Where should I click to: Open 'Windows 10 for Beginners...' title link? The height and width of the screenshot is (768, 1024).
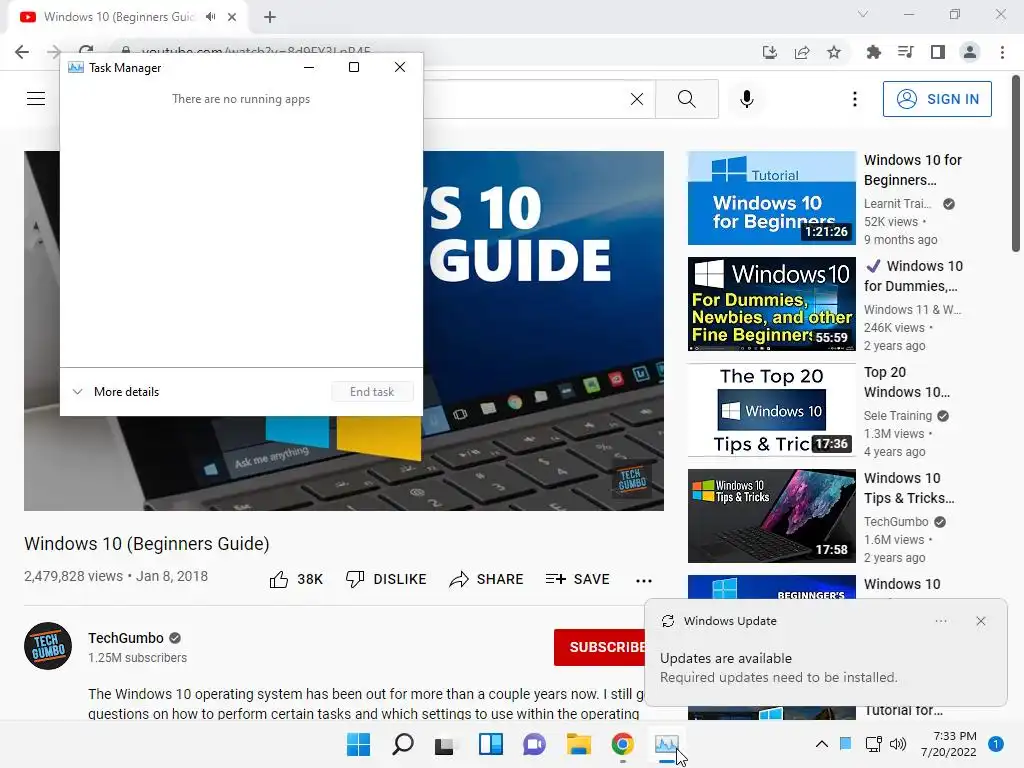[912, 170]
